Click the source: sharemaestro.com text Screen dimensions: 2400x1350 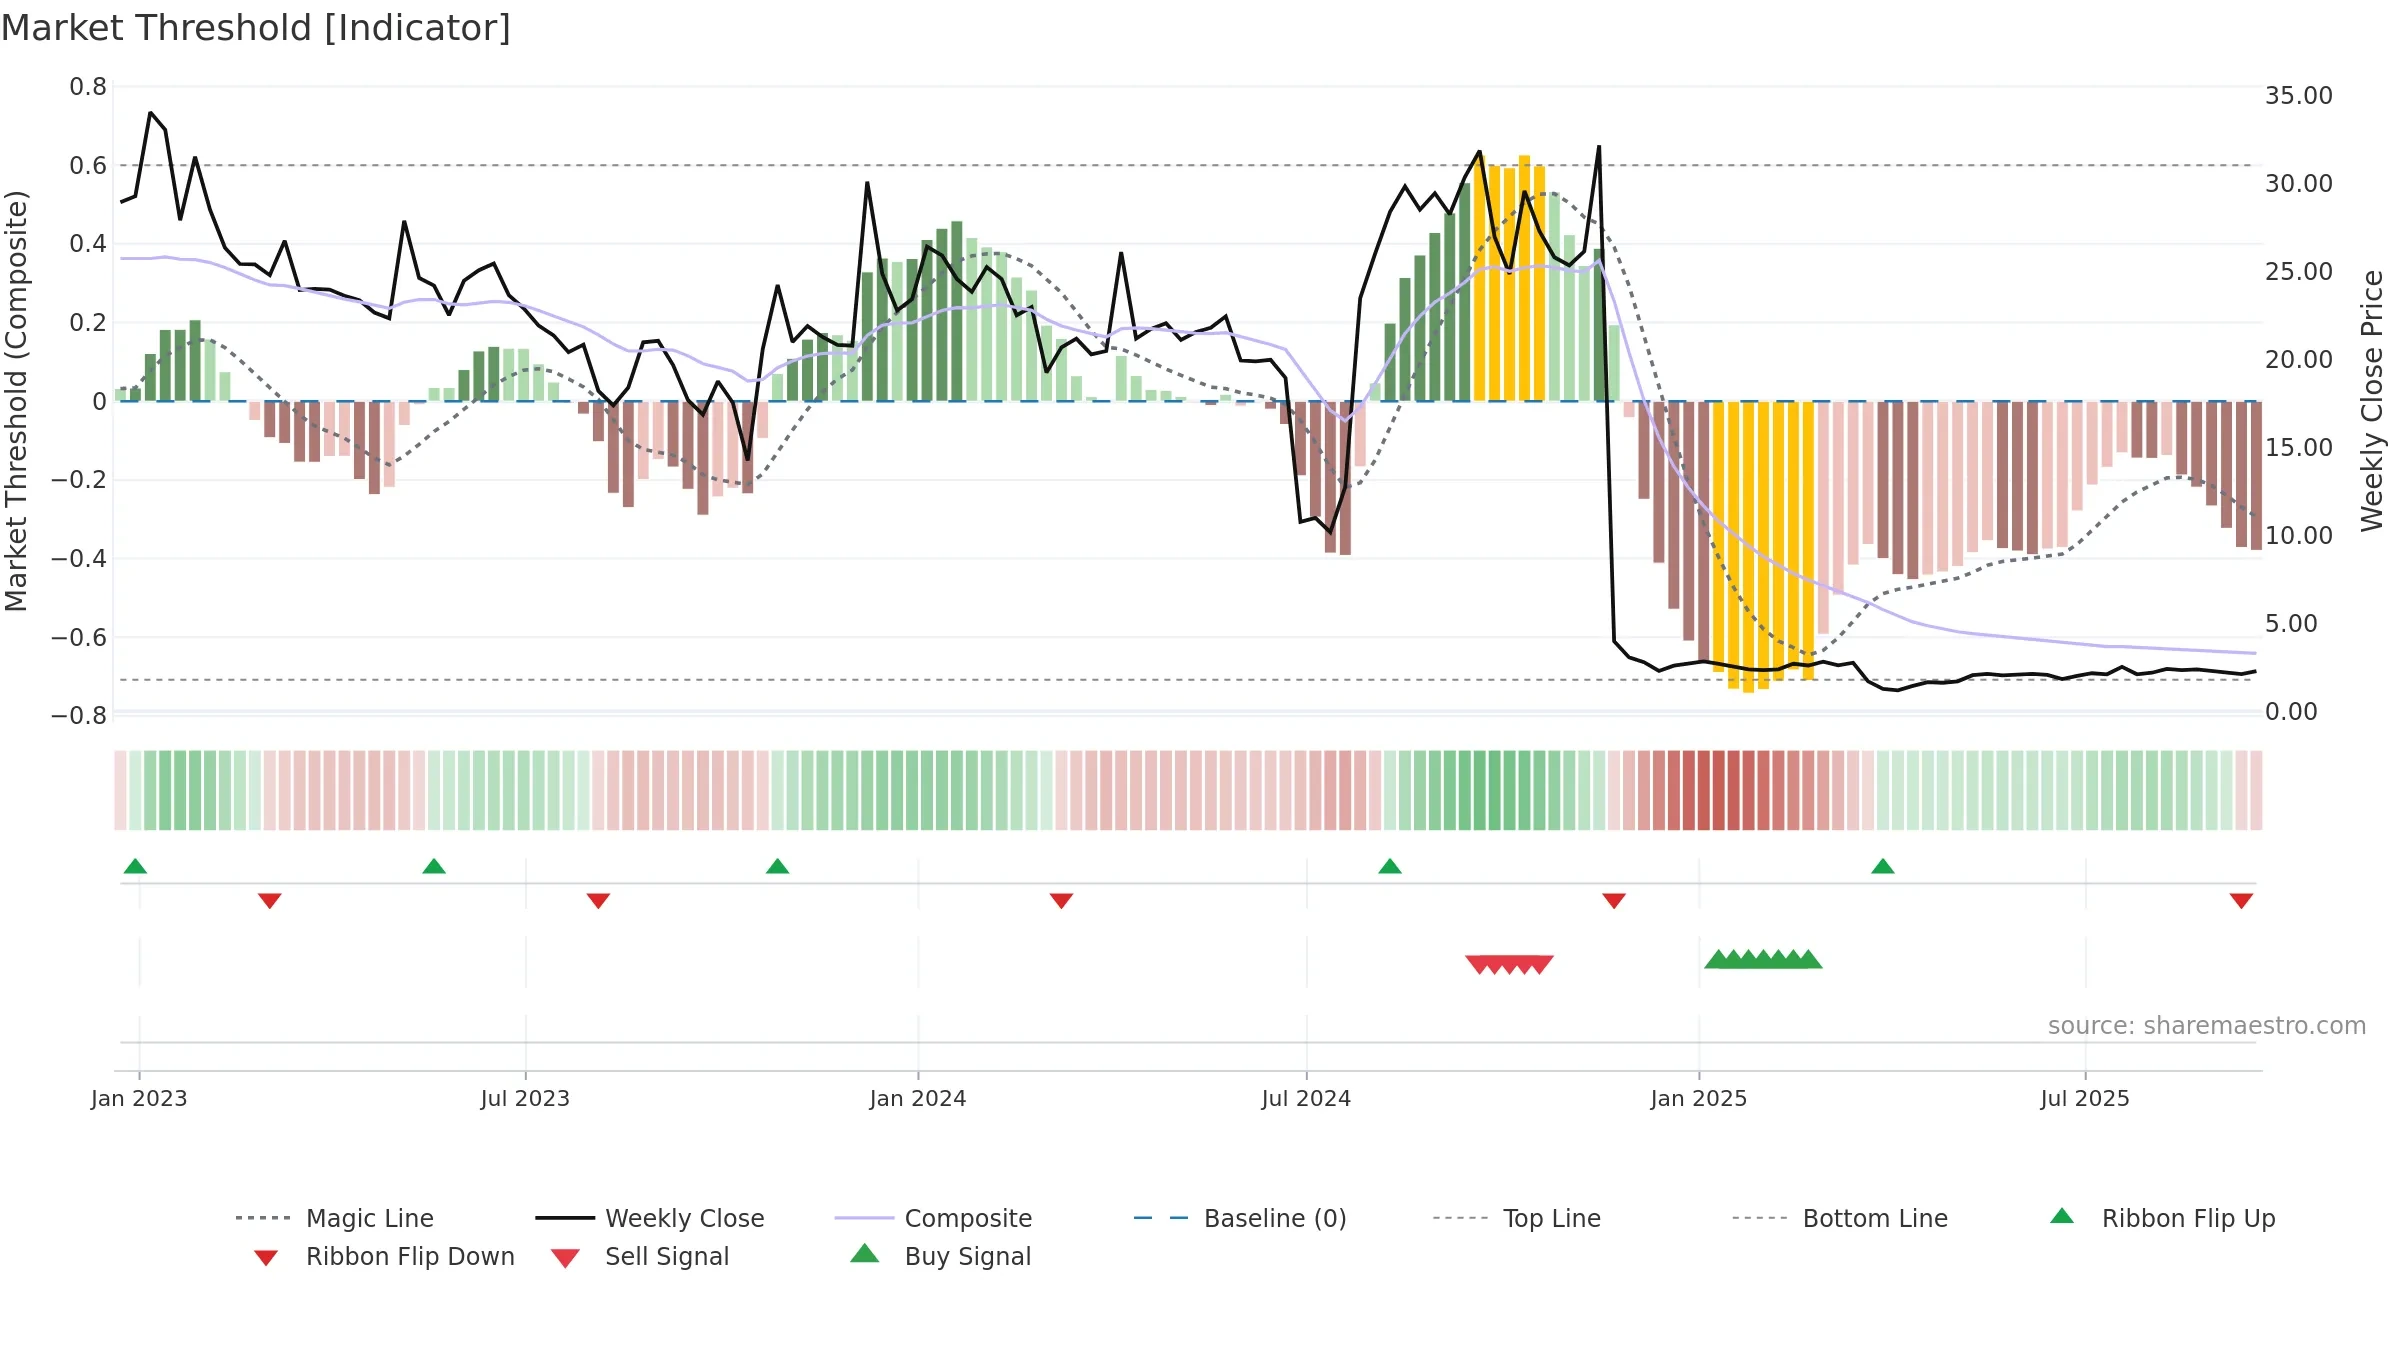pyautogui.click(x=2207, y=1026)
